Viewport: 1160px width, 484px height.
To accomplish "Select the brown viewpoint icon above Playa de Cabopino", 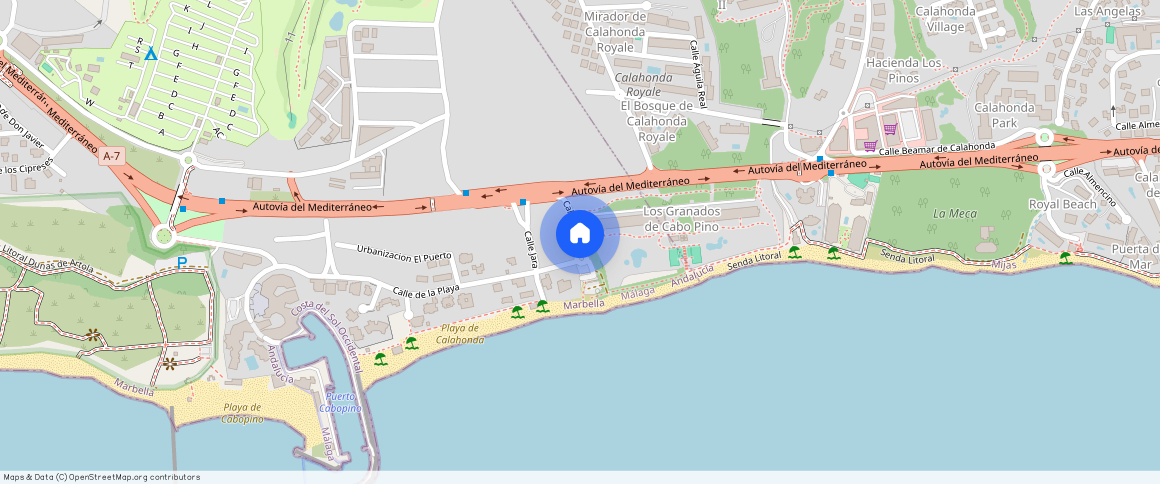I will point(169,363).
